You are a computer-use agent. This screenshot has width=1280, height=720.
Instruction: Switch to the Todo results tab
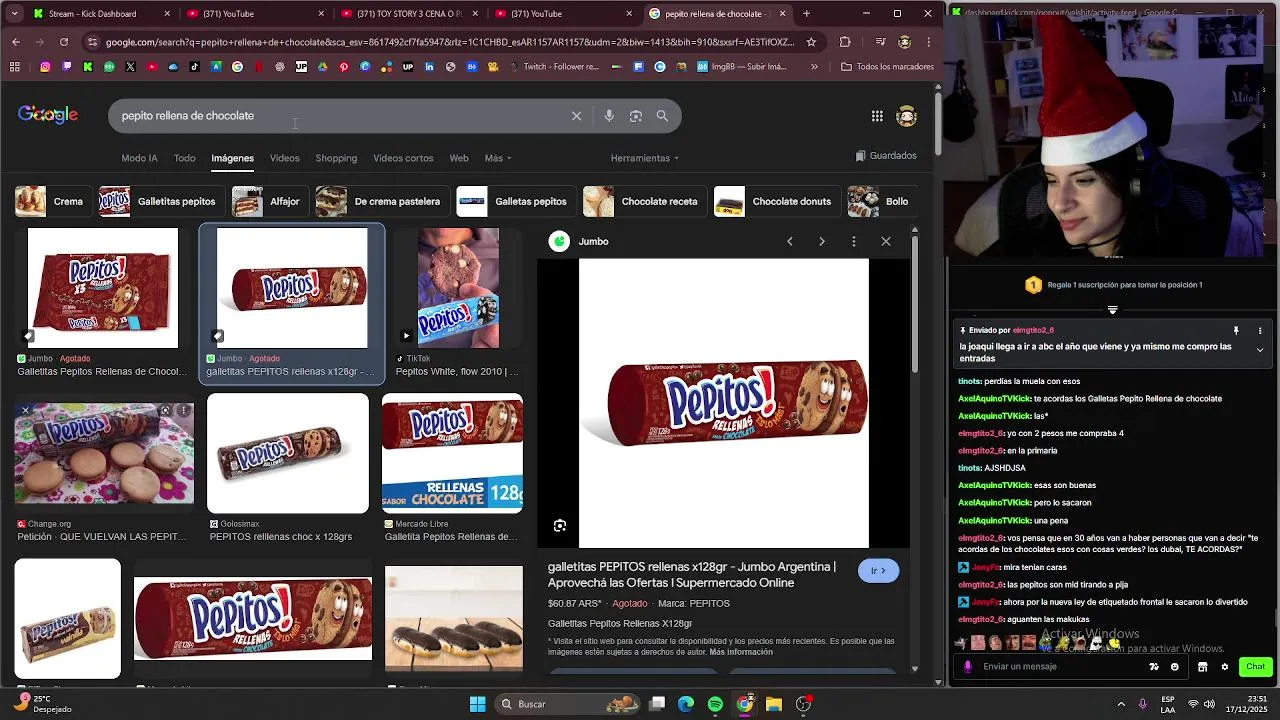click(x=185, y=158)
